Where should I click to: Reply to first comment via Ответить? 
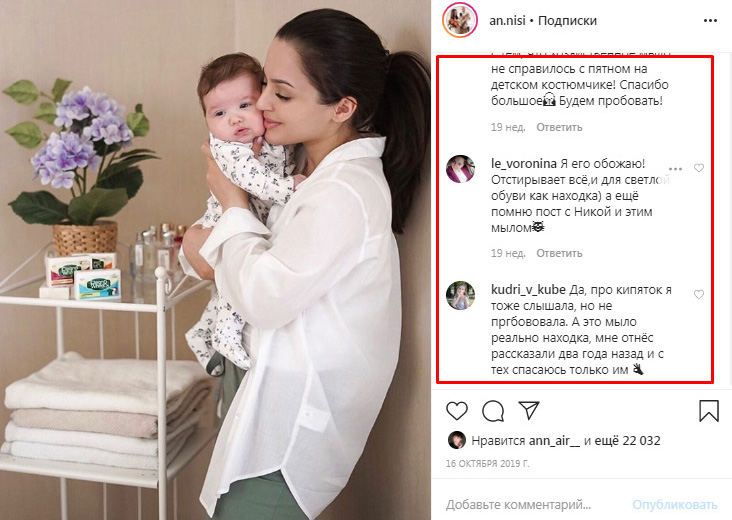pyautogui.click(x=559, y=127)
